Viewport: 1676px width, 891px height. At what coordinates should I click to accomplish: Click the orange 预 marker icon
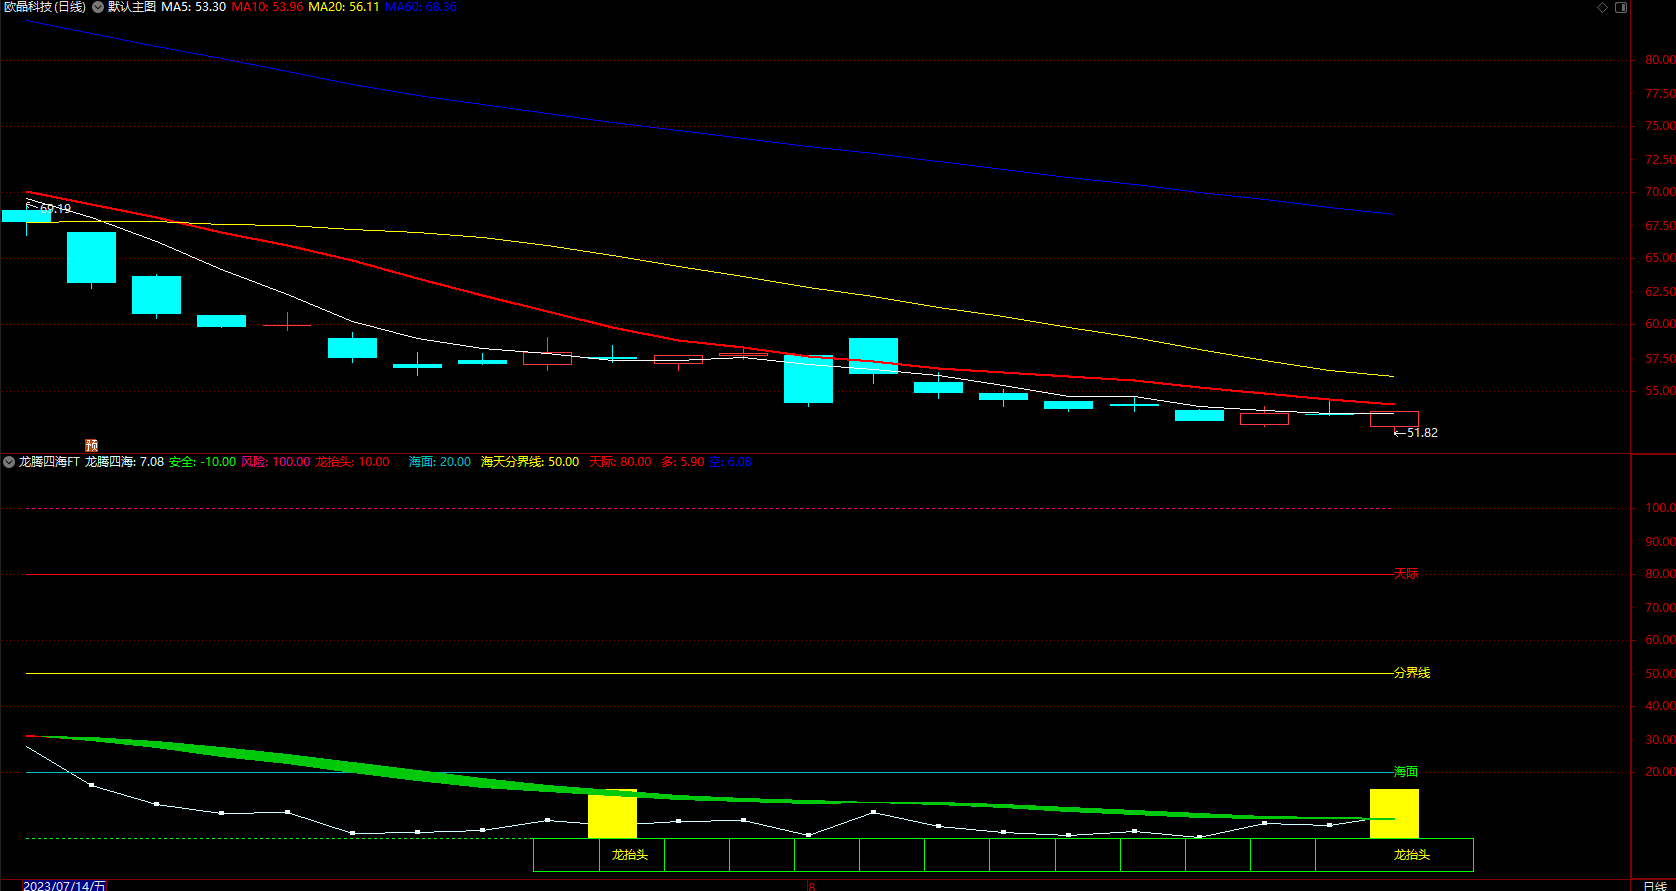click(x=92, y=445)
